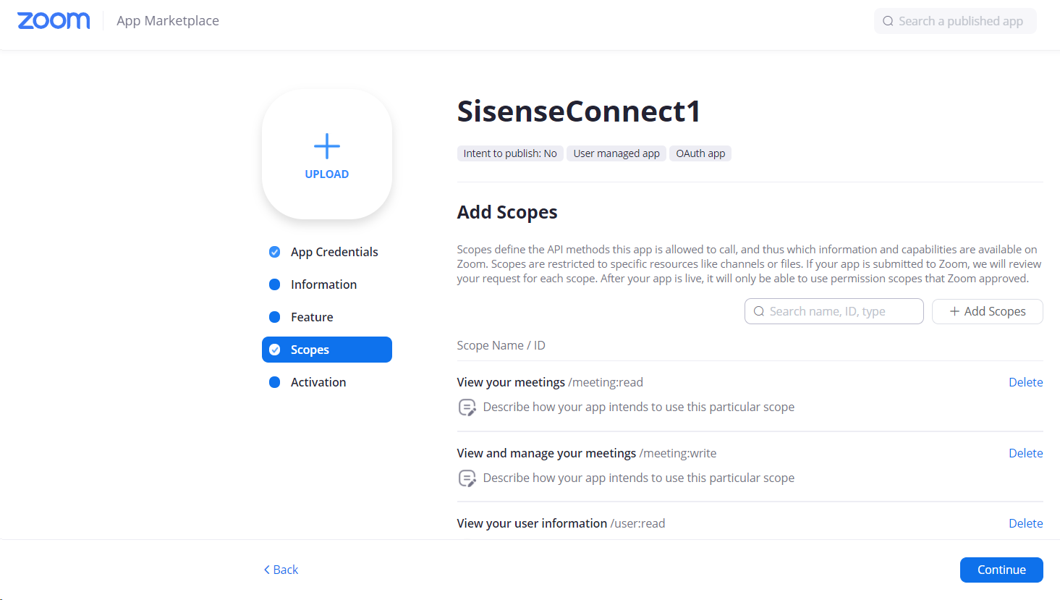Delete the View and manage your meetings scope
1060x600 pixels.
tap(1026, 453)
